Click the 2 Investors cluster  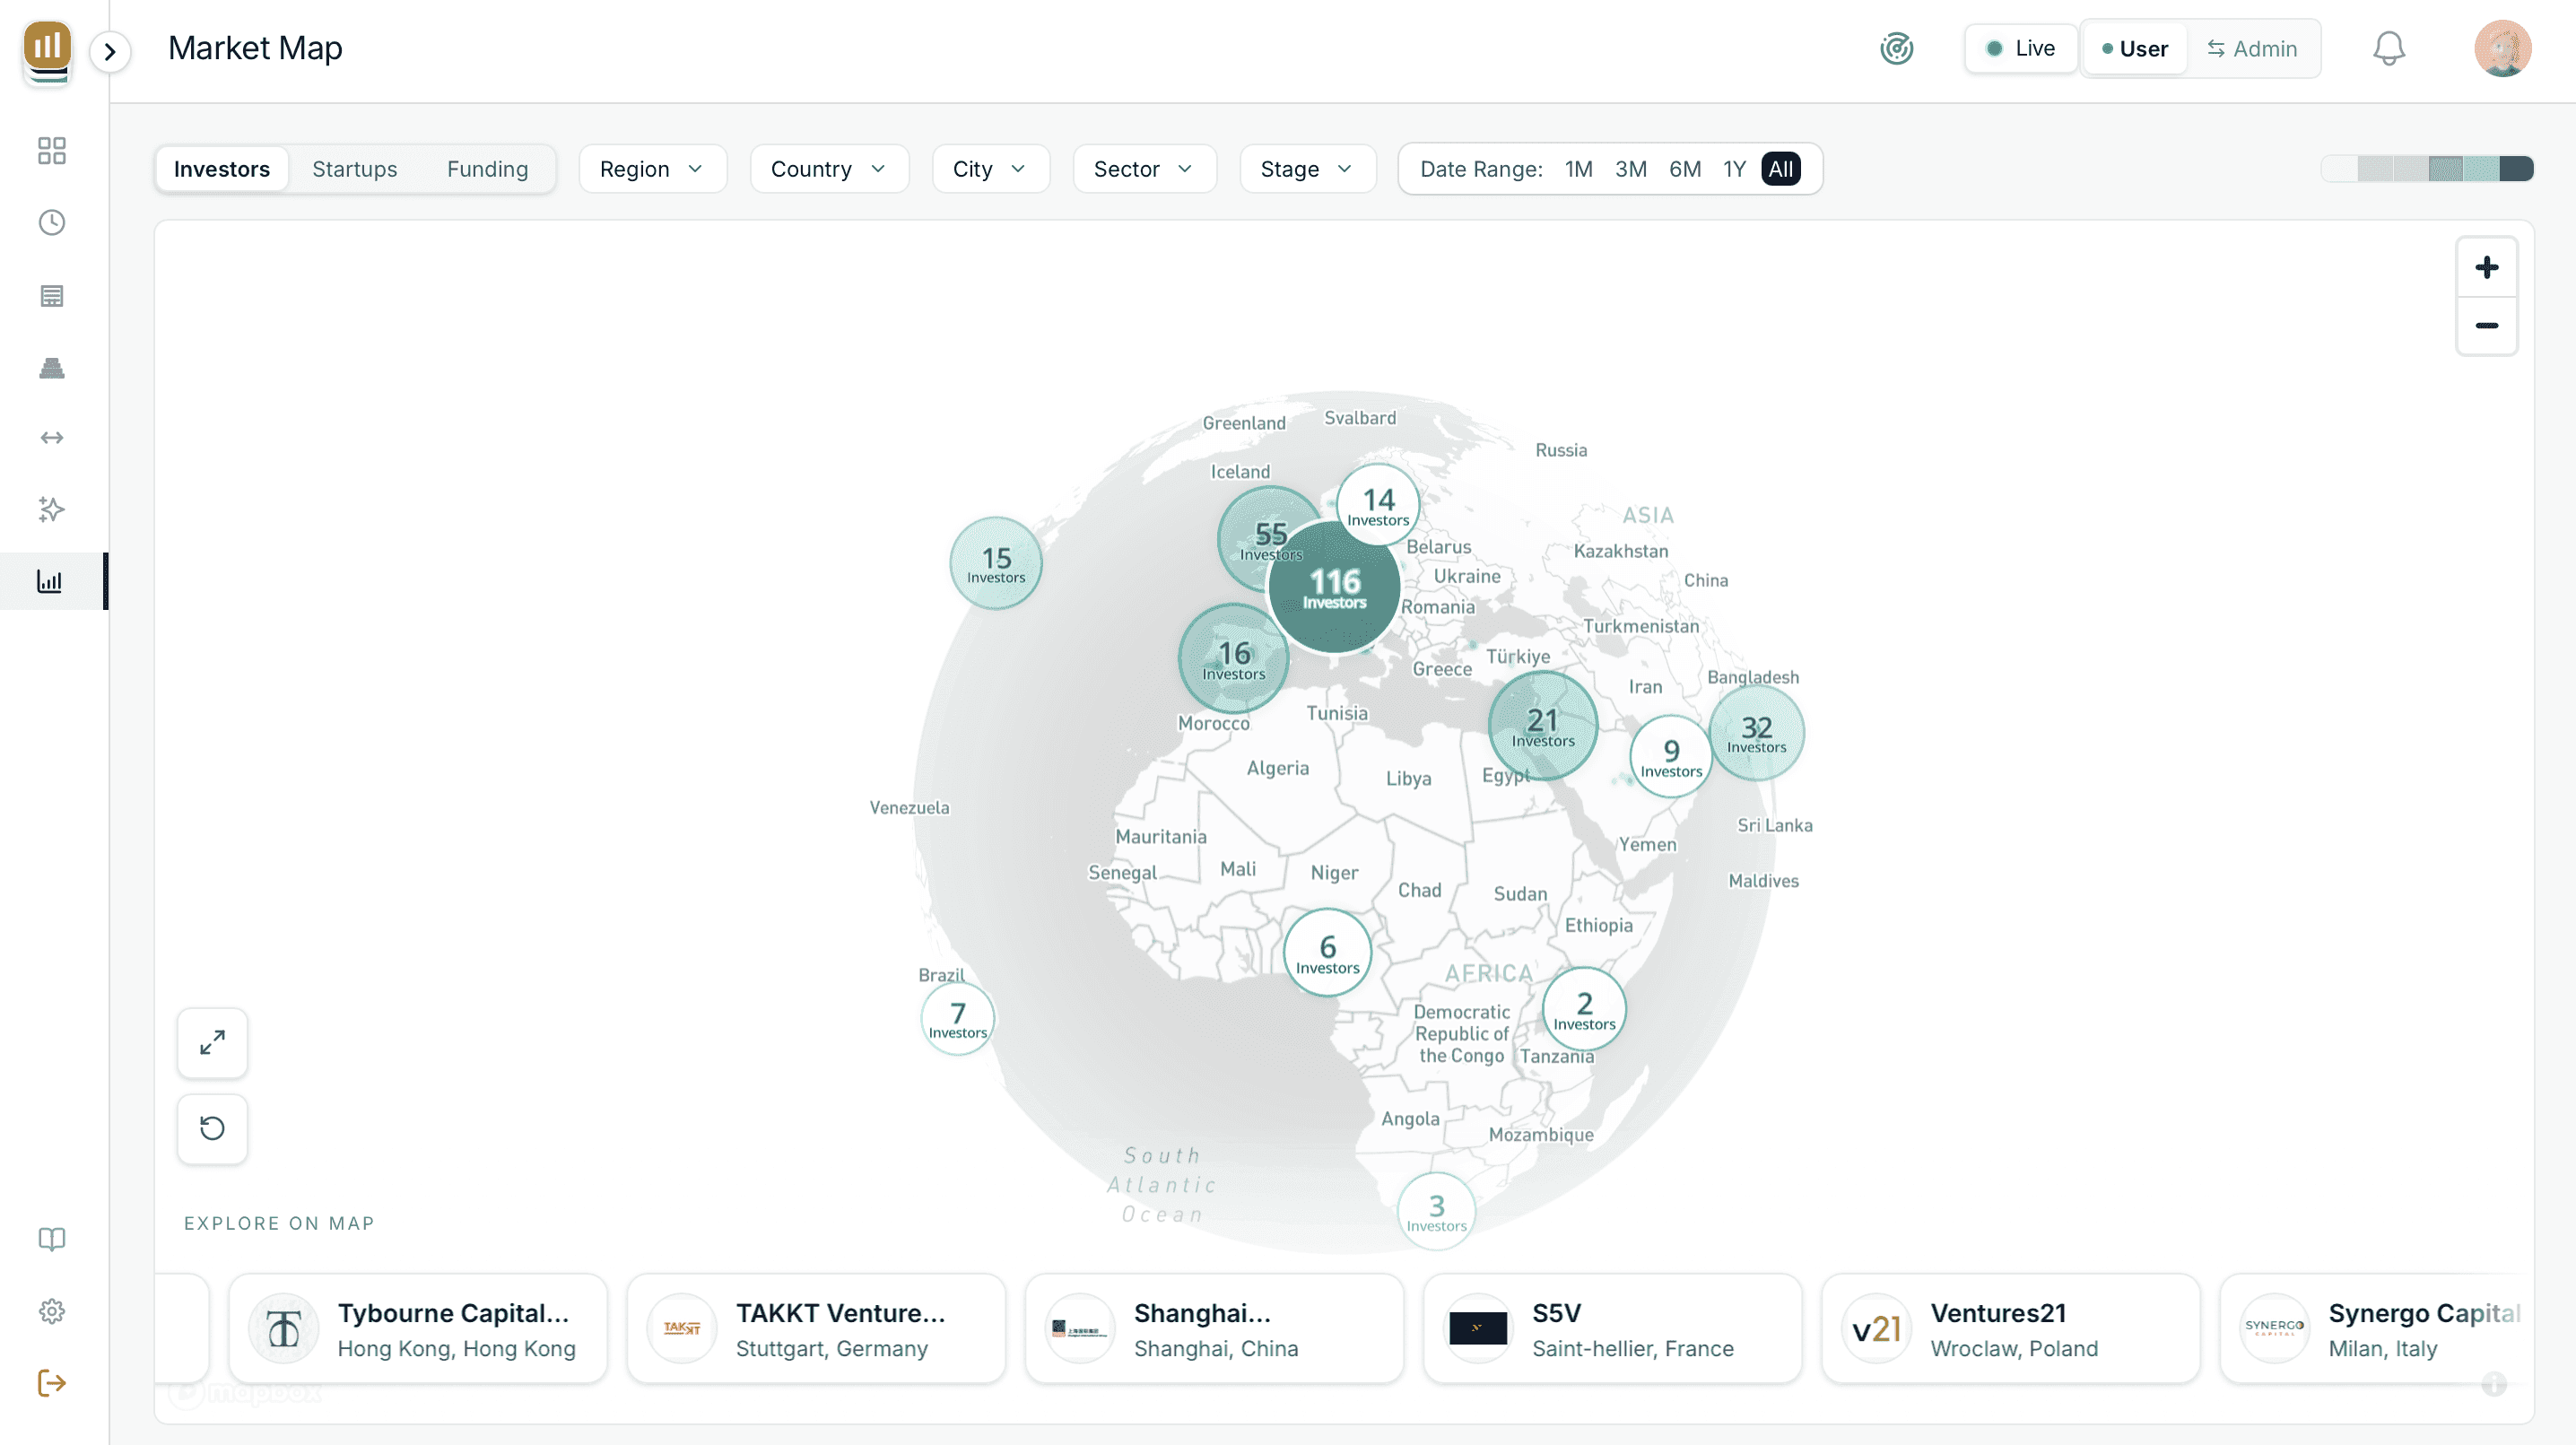click(x=1584, y=1009)
